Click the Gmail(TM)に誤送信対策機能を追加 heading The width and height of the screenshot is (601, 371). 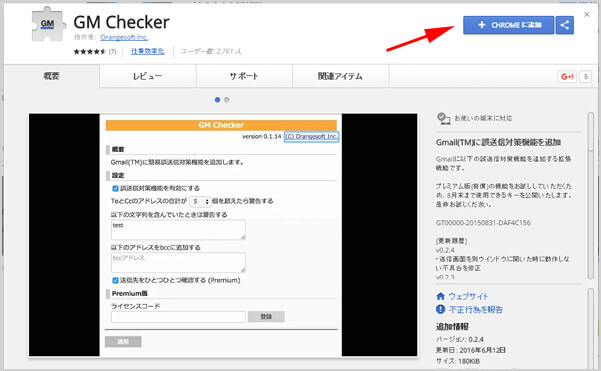click(x=498, y=142)
